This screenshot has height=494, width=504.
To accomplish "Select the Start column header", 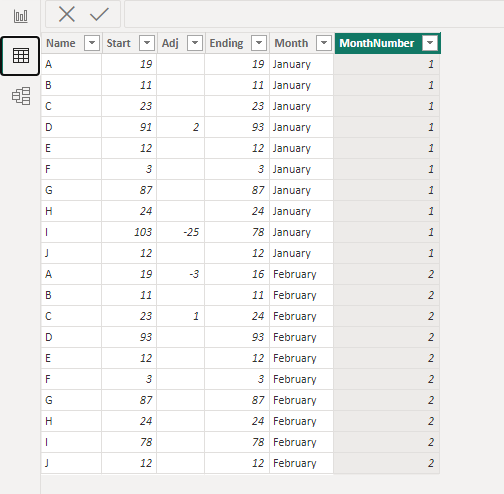I will tap(129, 43).
